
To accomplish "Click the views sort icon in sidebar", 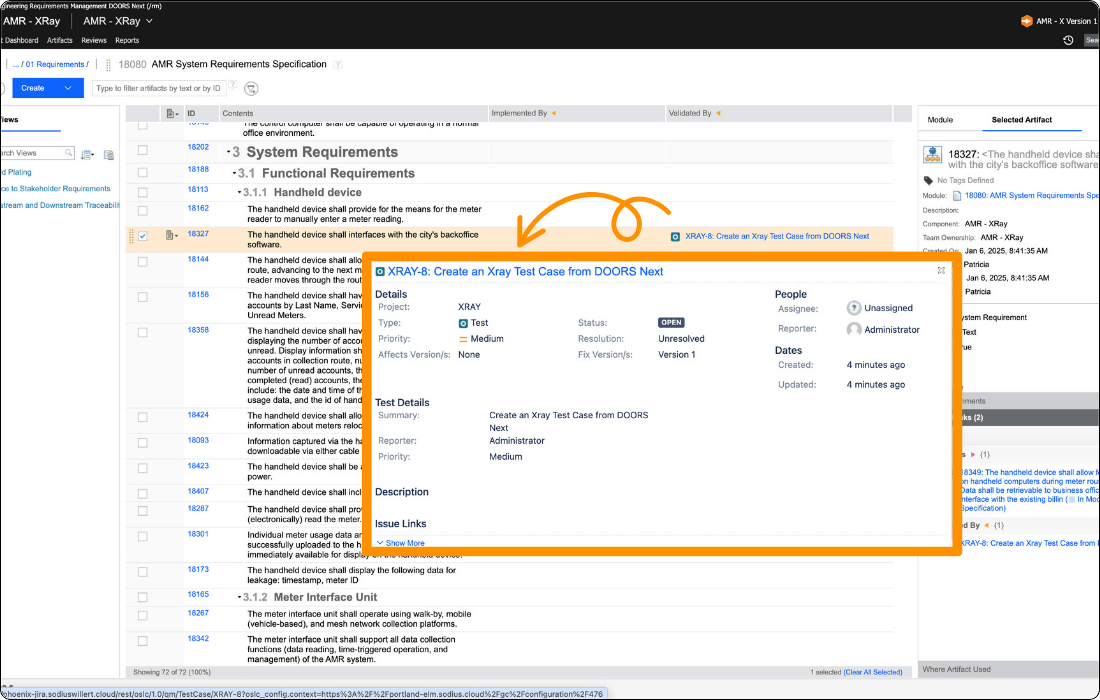I will [87, 154].
